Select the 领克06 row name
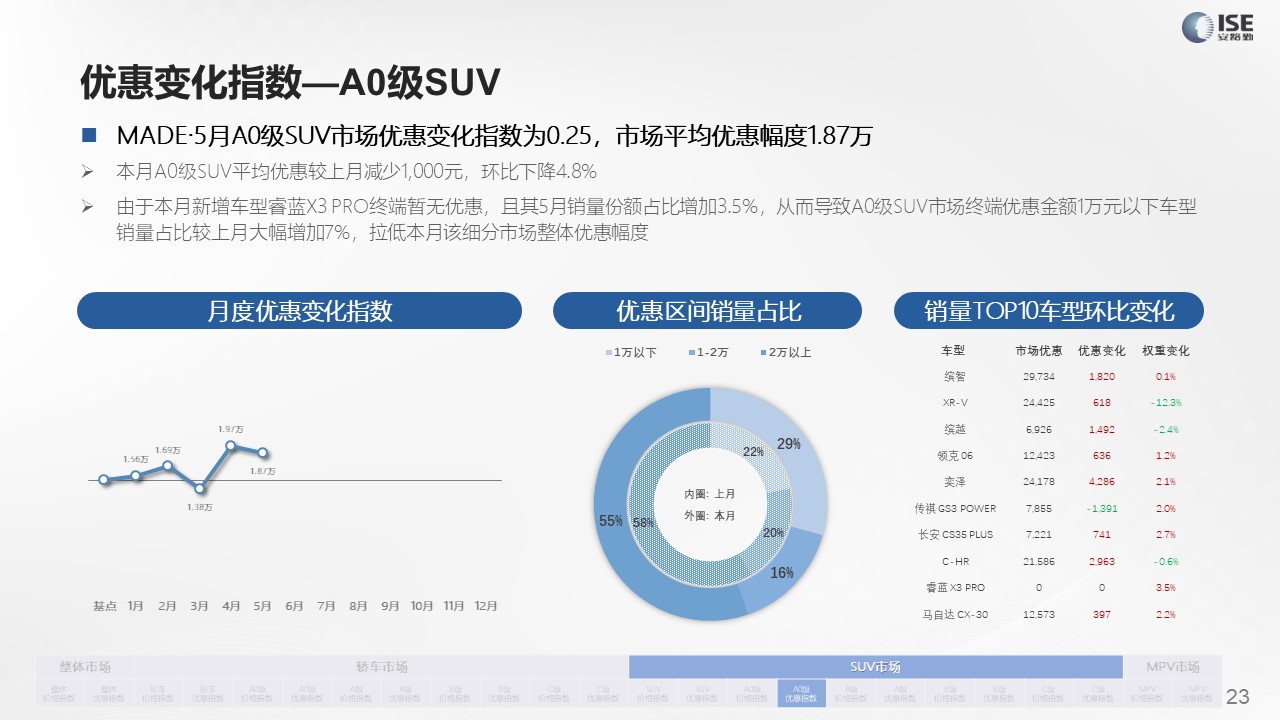This screenshot has width=1280, height=720. [954, 456]
